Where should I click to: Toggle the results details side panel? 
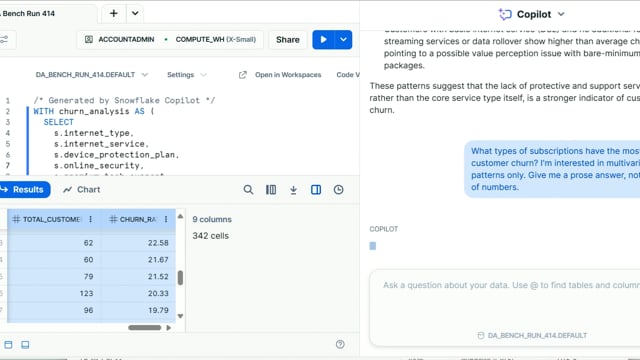pyautogui.click(x=316, y=189)
